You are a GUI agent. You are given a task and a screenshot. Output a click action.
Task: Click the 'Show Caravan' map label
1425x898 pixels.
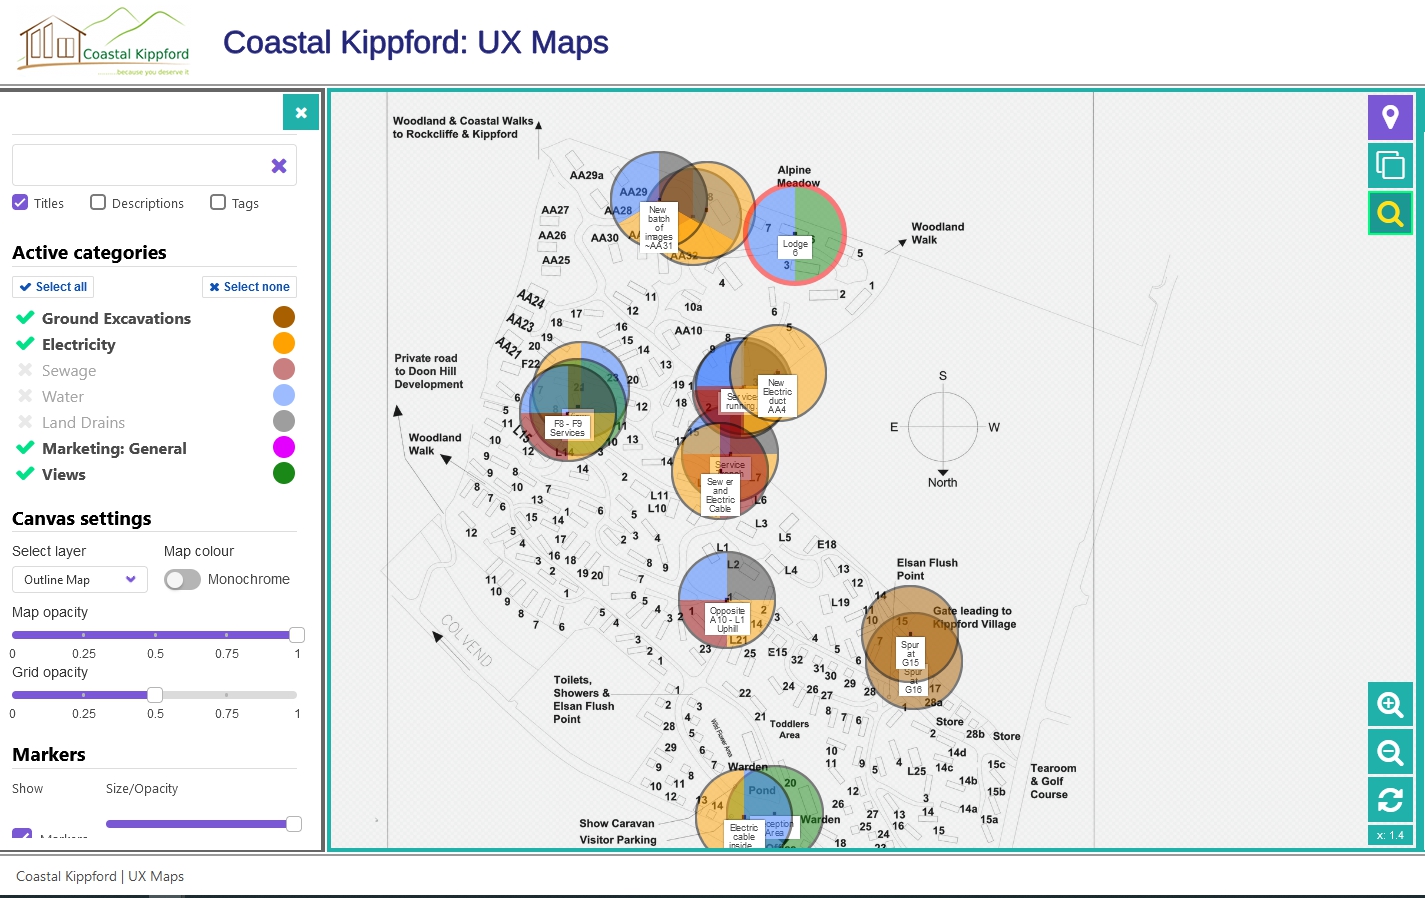[616, 823]
